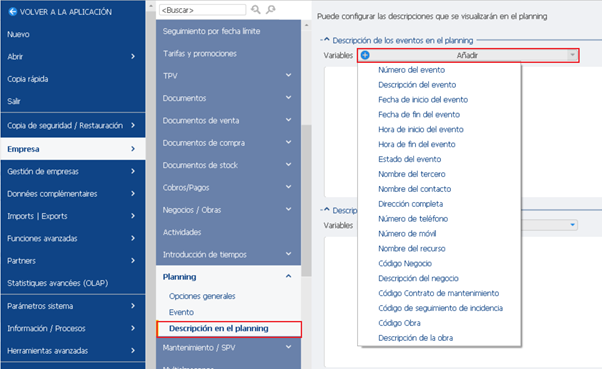Viewport: 602px width, 369px height.
Task: Open Herramientas avanzadas
Action: point(73,351)
